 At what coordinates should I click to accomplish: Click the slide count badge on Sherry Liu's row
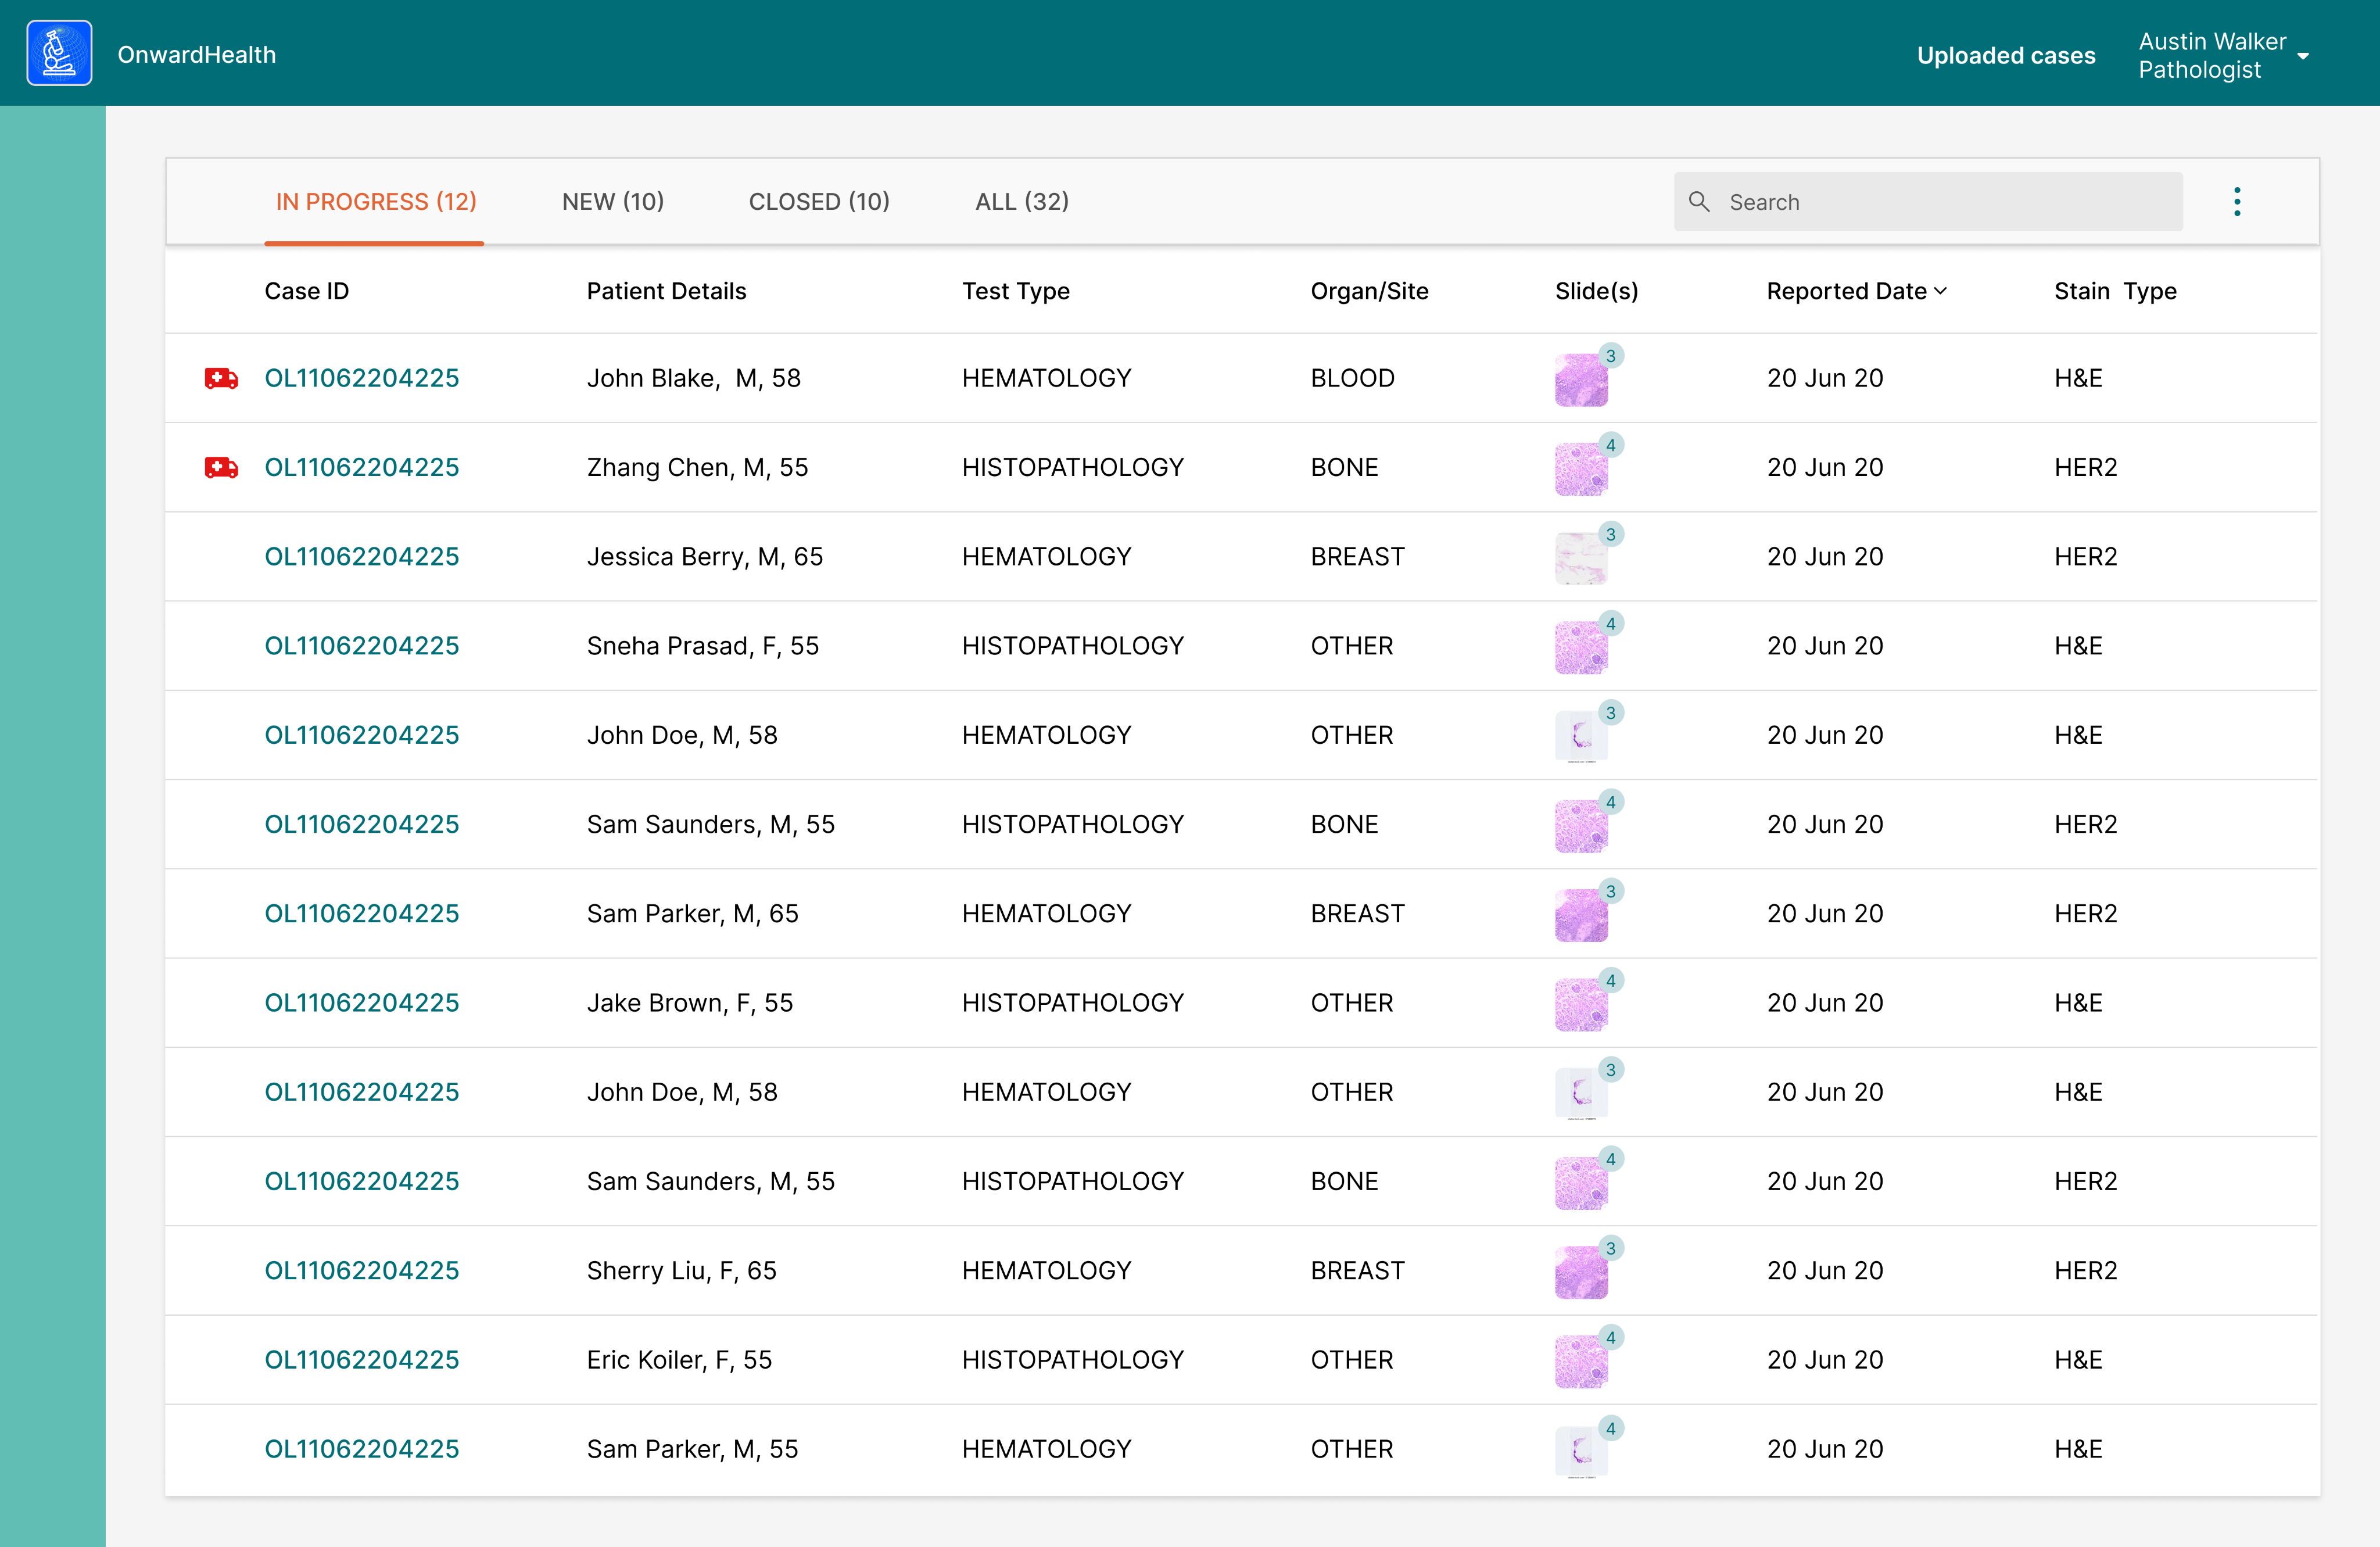tap(1610, 1248)
